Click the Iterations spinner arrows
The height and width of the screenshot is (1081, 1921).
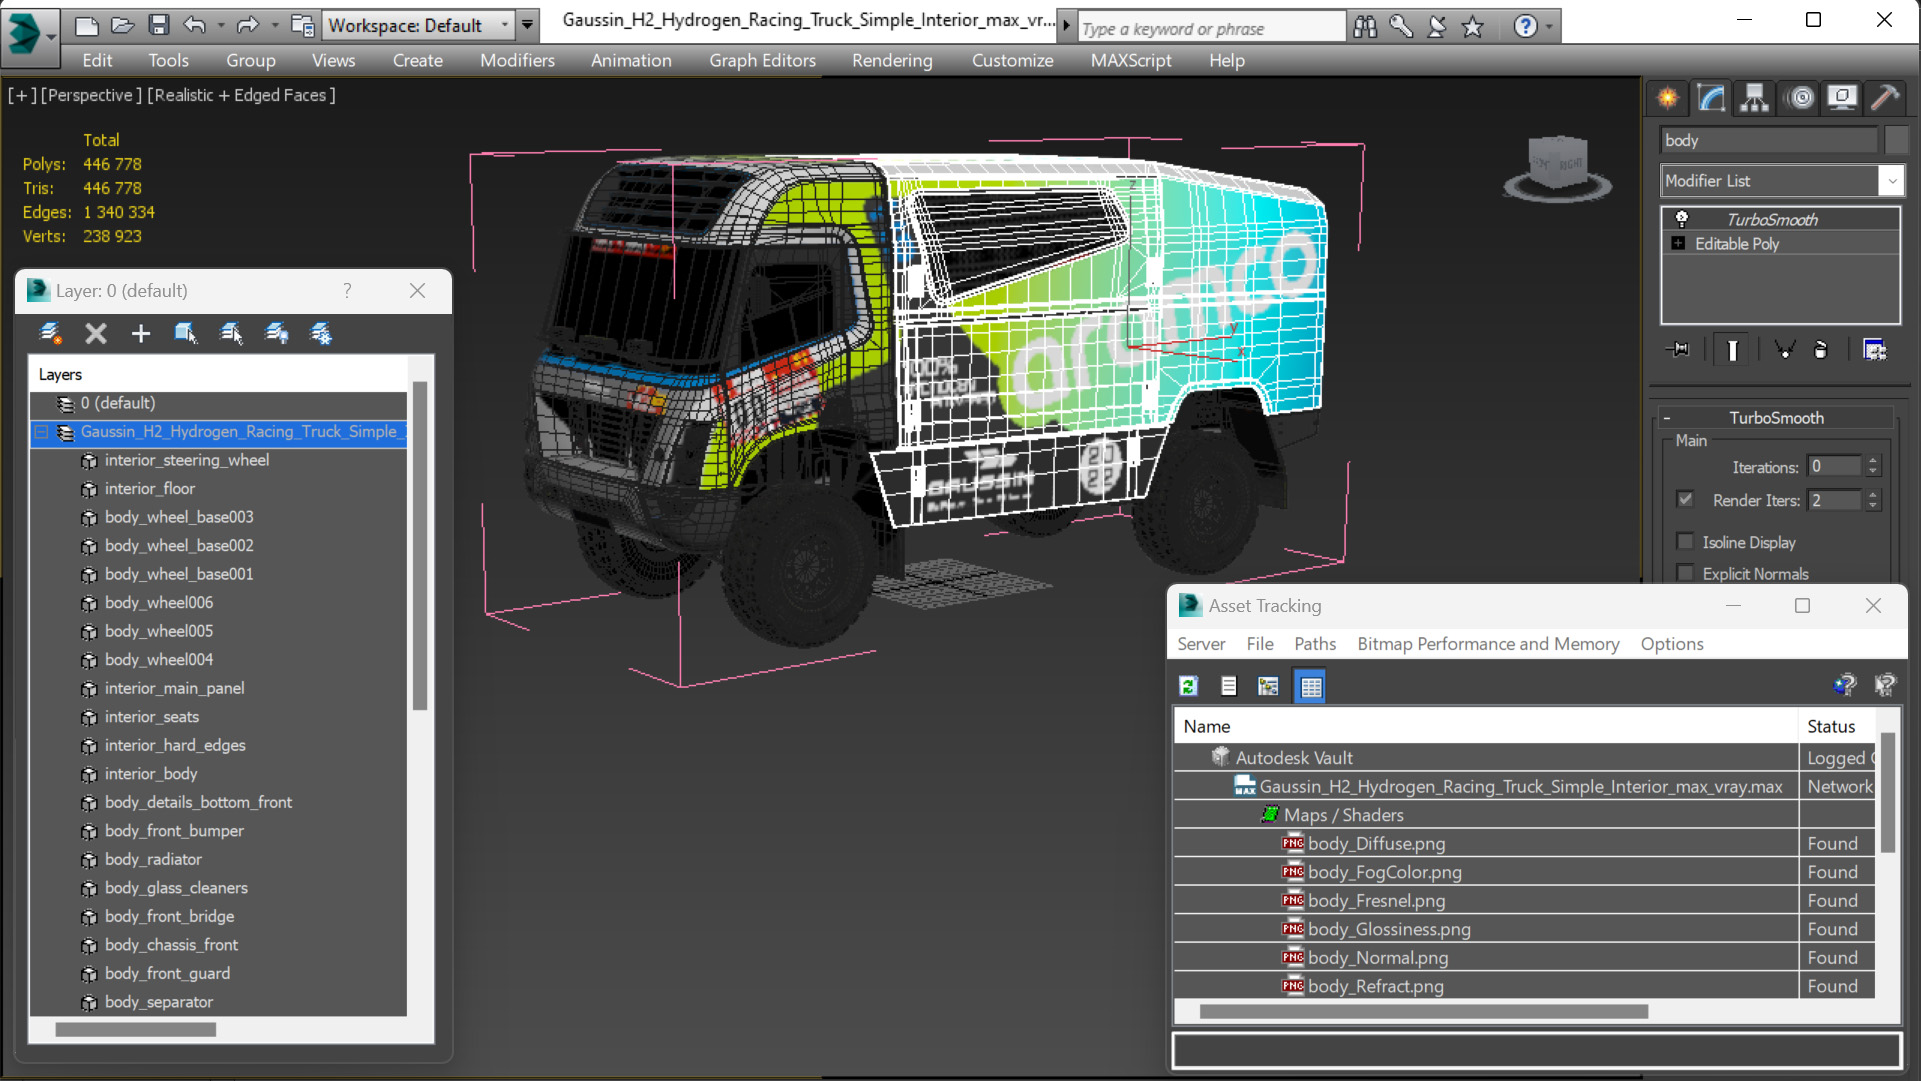pos(1873,466)
